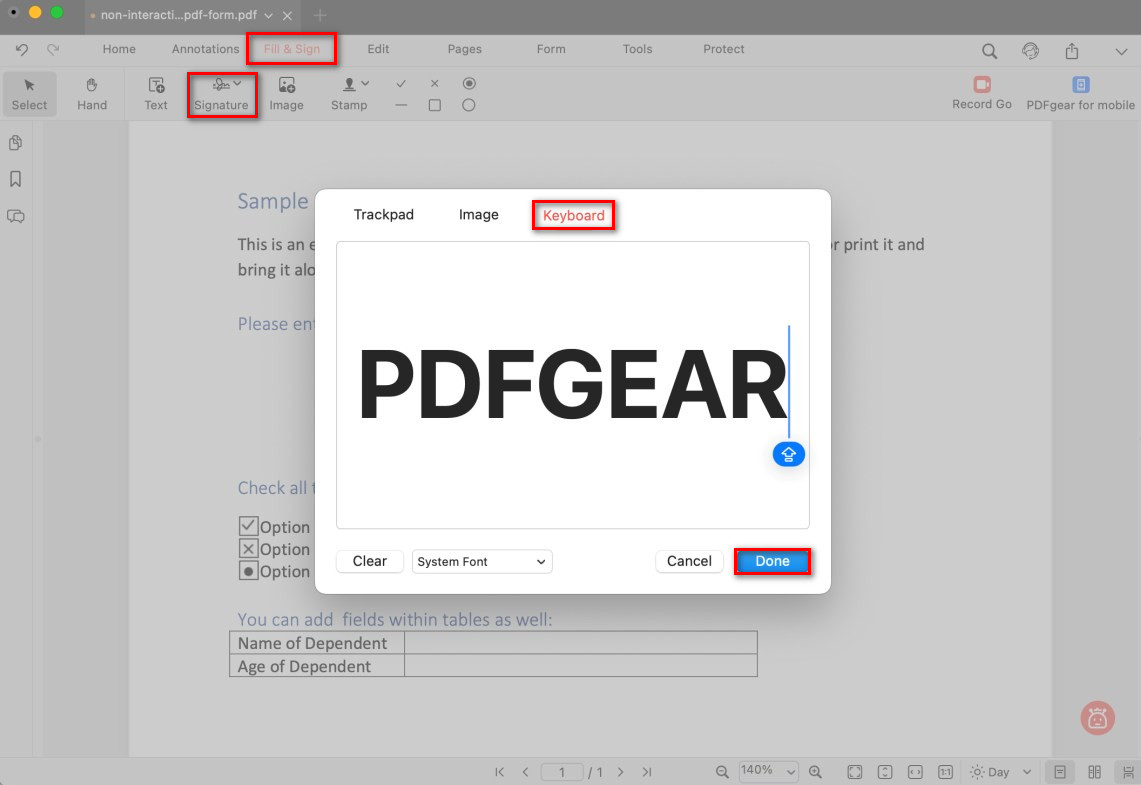The image size is (1141, 785).
Task: Open the Day theme dropdown
Action: (1001, 772)
